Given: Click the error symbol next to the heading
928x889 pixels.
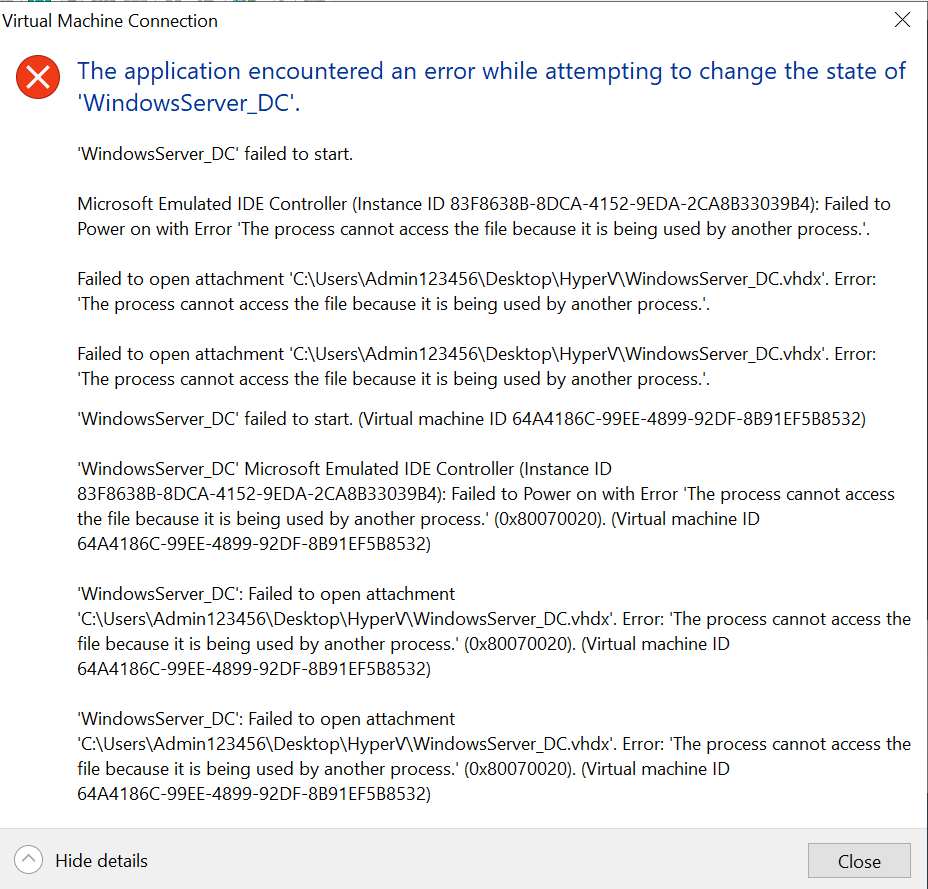Looking at the screenshot, I should 38,76.
